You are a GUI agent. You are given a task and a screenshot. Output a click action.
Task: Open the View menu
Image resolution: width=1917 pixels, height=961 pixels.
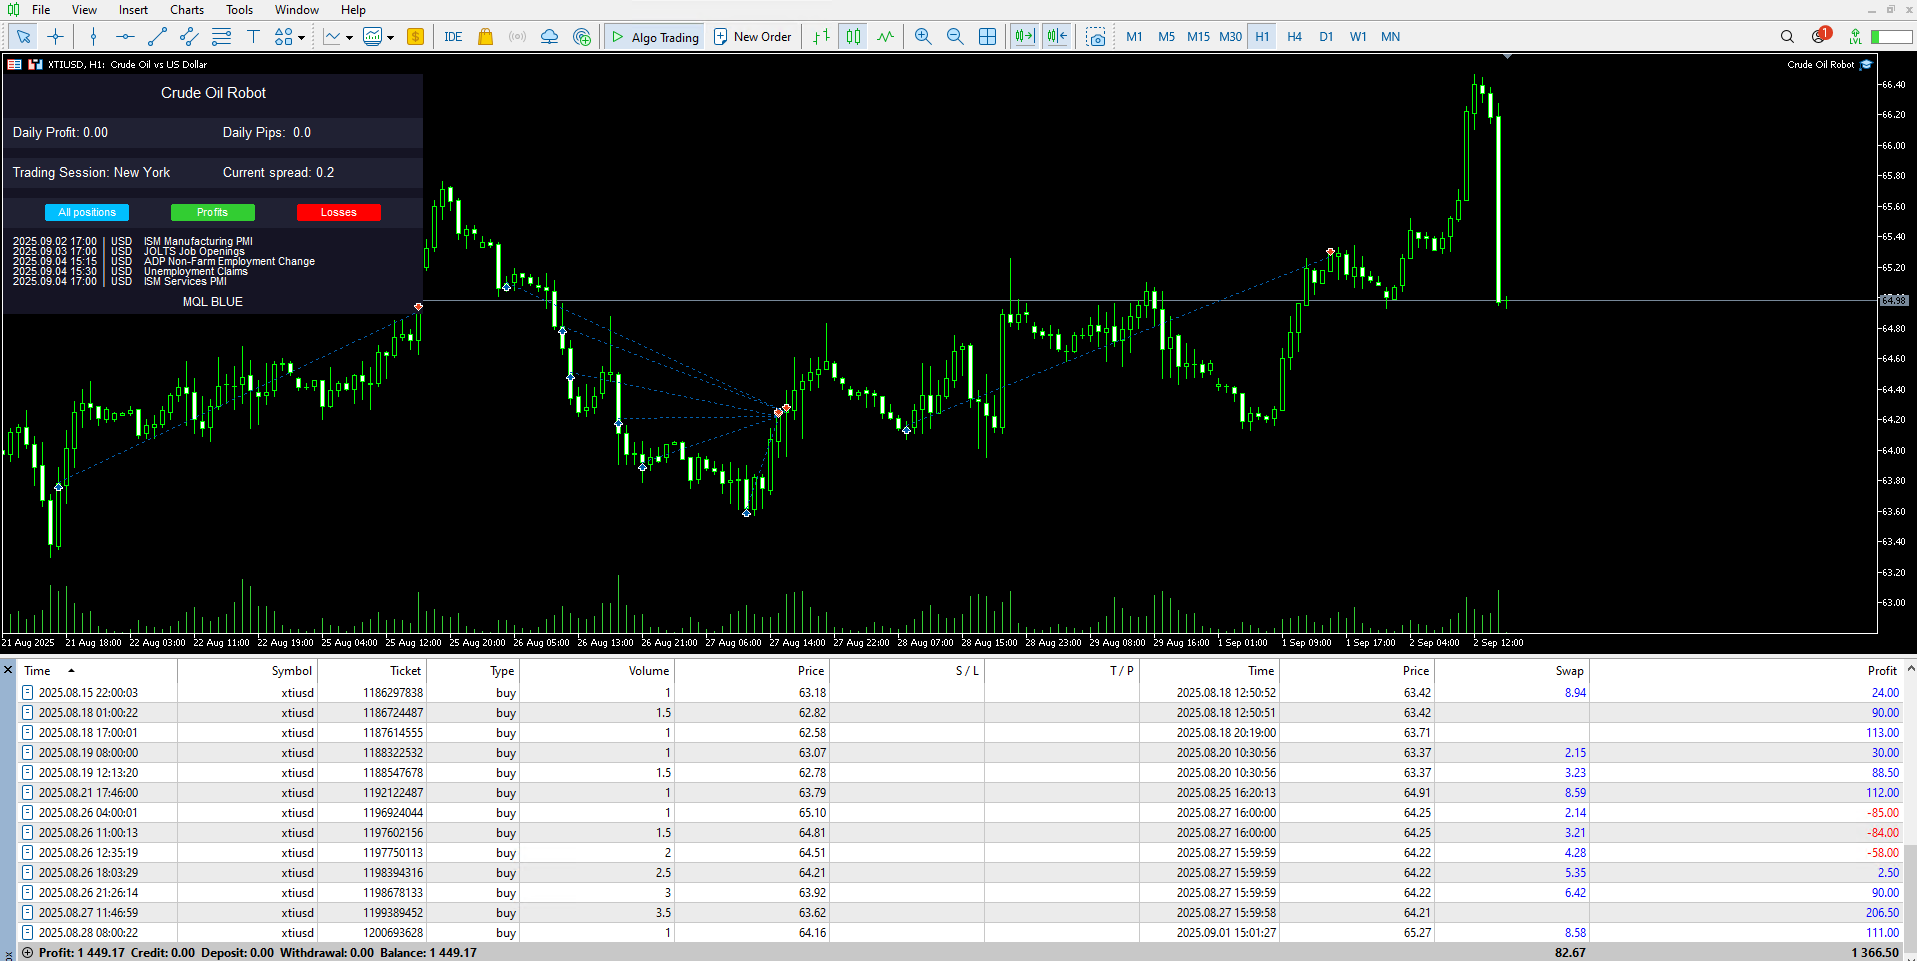84,10
